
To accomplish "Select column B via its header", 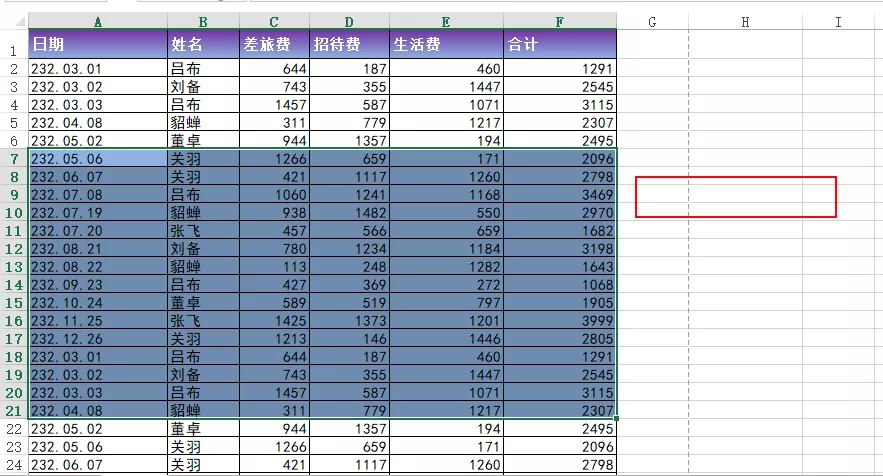I will [x=203, y=22].
